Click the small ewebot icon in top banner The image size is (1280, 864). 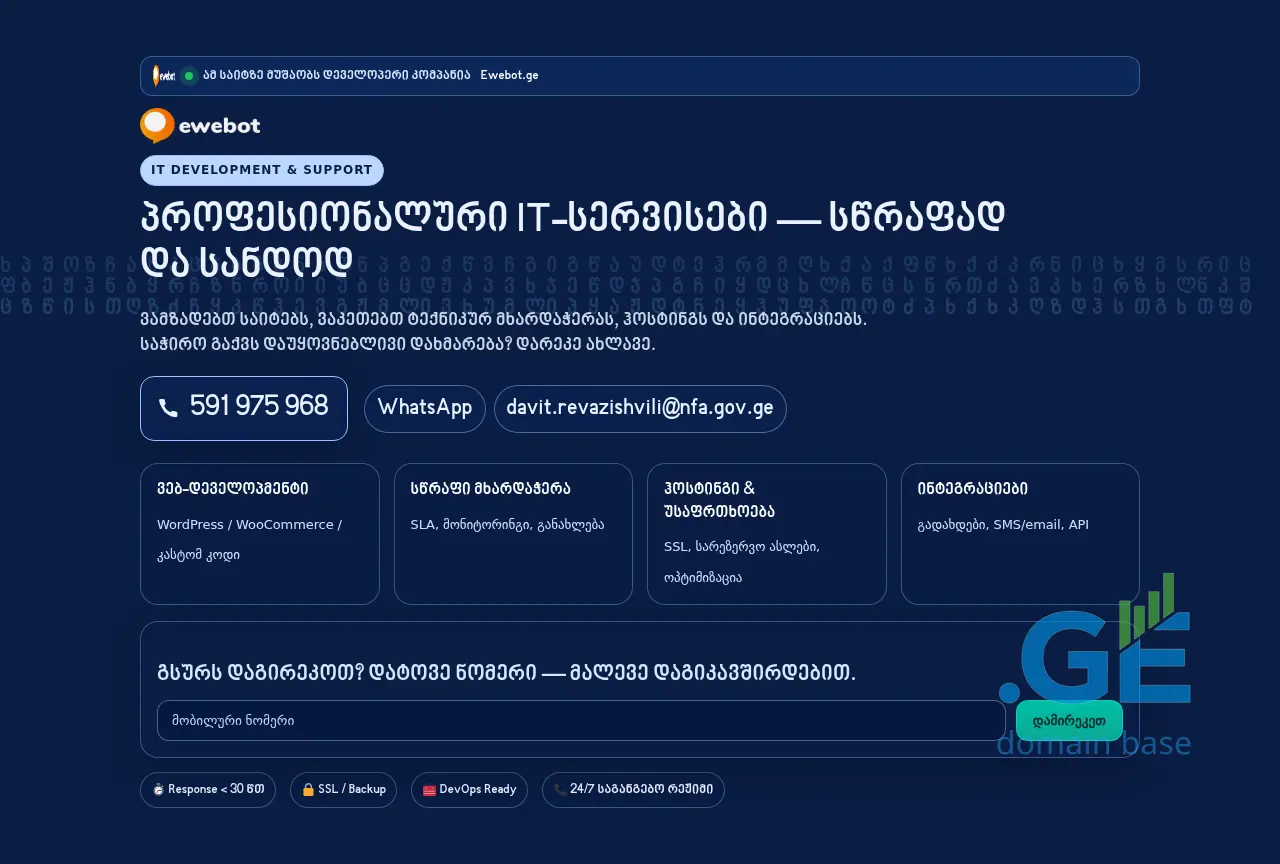click(x=157, y=76)
